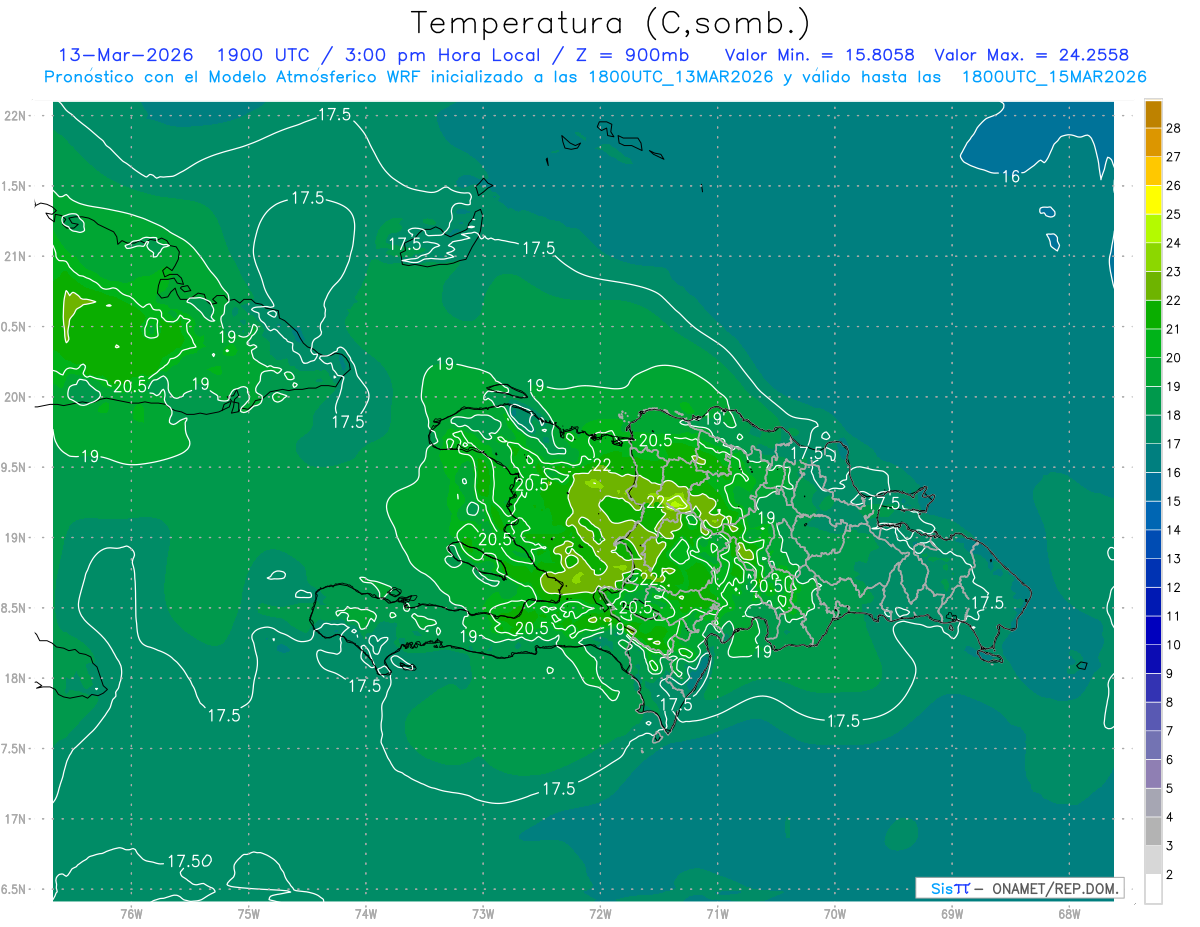Click the white swatch below the 2 label
This screenshot has width=1200, height=927.
click(x=1153, y=889)
